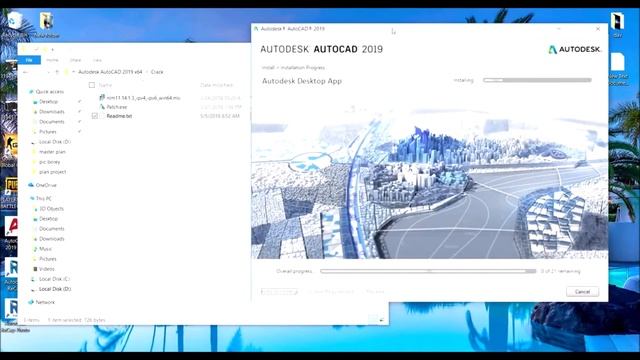Click the Patch.exe file icon

pos(102,107)
